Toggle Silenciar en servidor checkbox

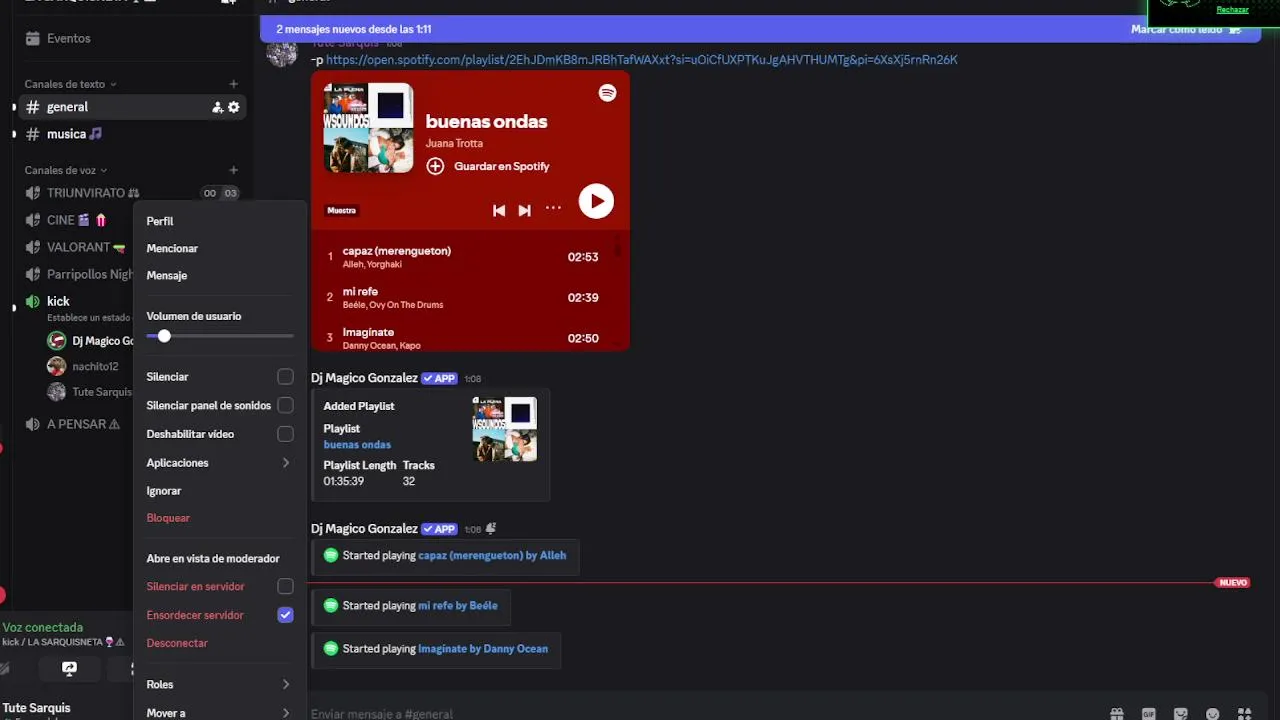(286, 586)
